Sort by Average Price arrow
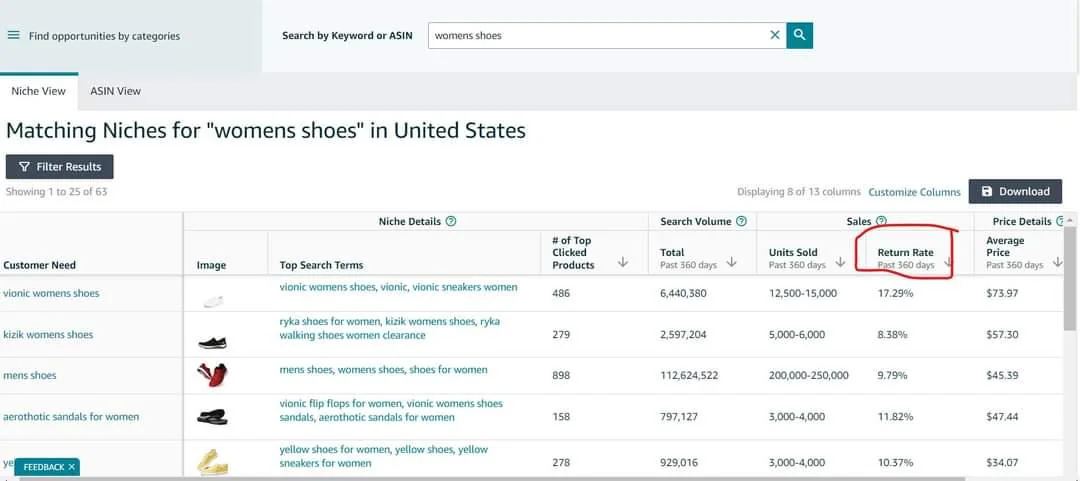The height and width of the screenshot is (481, 1080). tap(1057, 262)
